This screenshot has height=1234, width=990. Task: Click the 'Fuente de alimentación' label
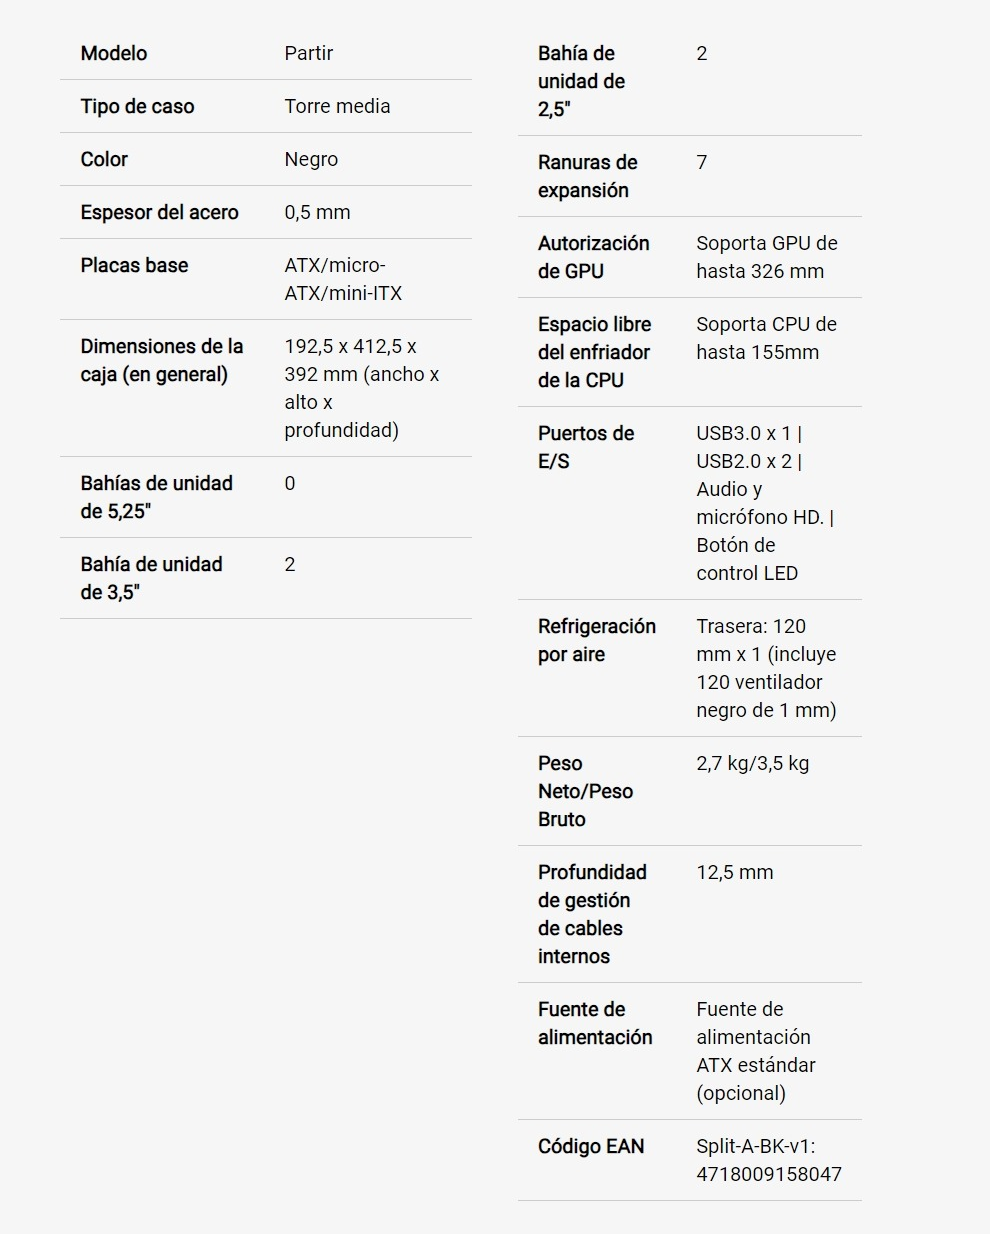tap(595, 1023)
